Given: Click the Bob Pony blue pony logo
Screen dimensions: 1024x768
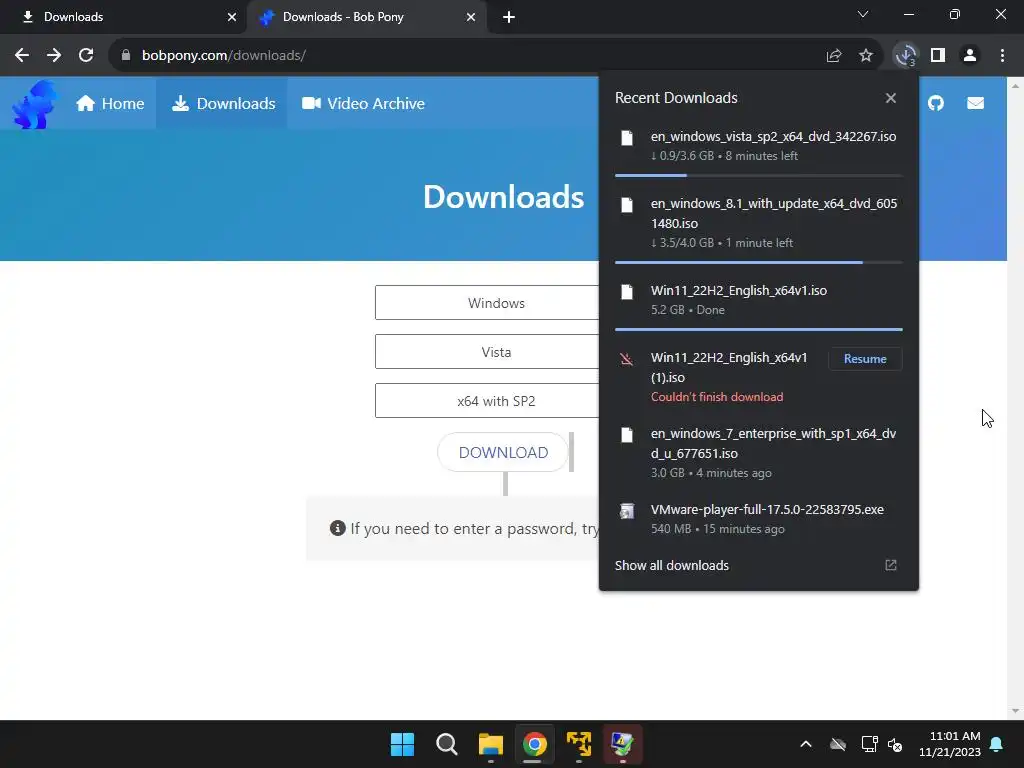Looking at the screenshot, I should click(34, 104).
